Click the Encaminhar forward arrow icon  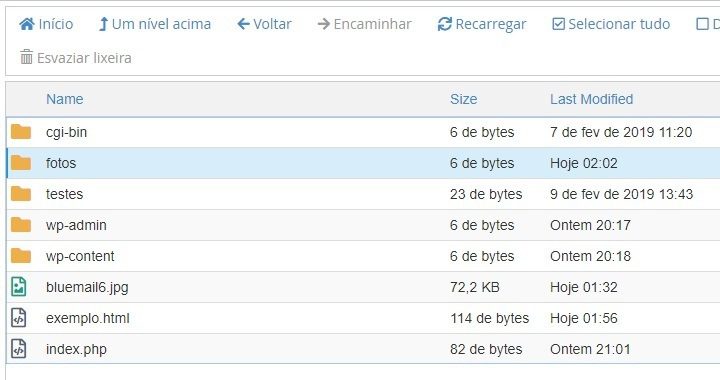pyautogui.click(x=324, y=24)
